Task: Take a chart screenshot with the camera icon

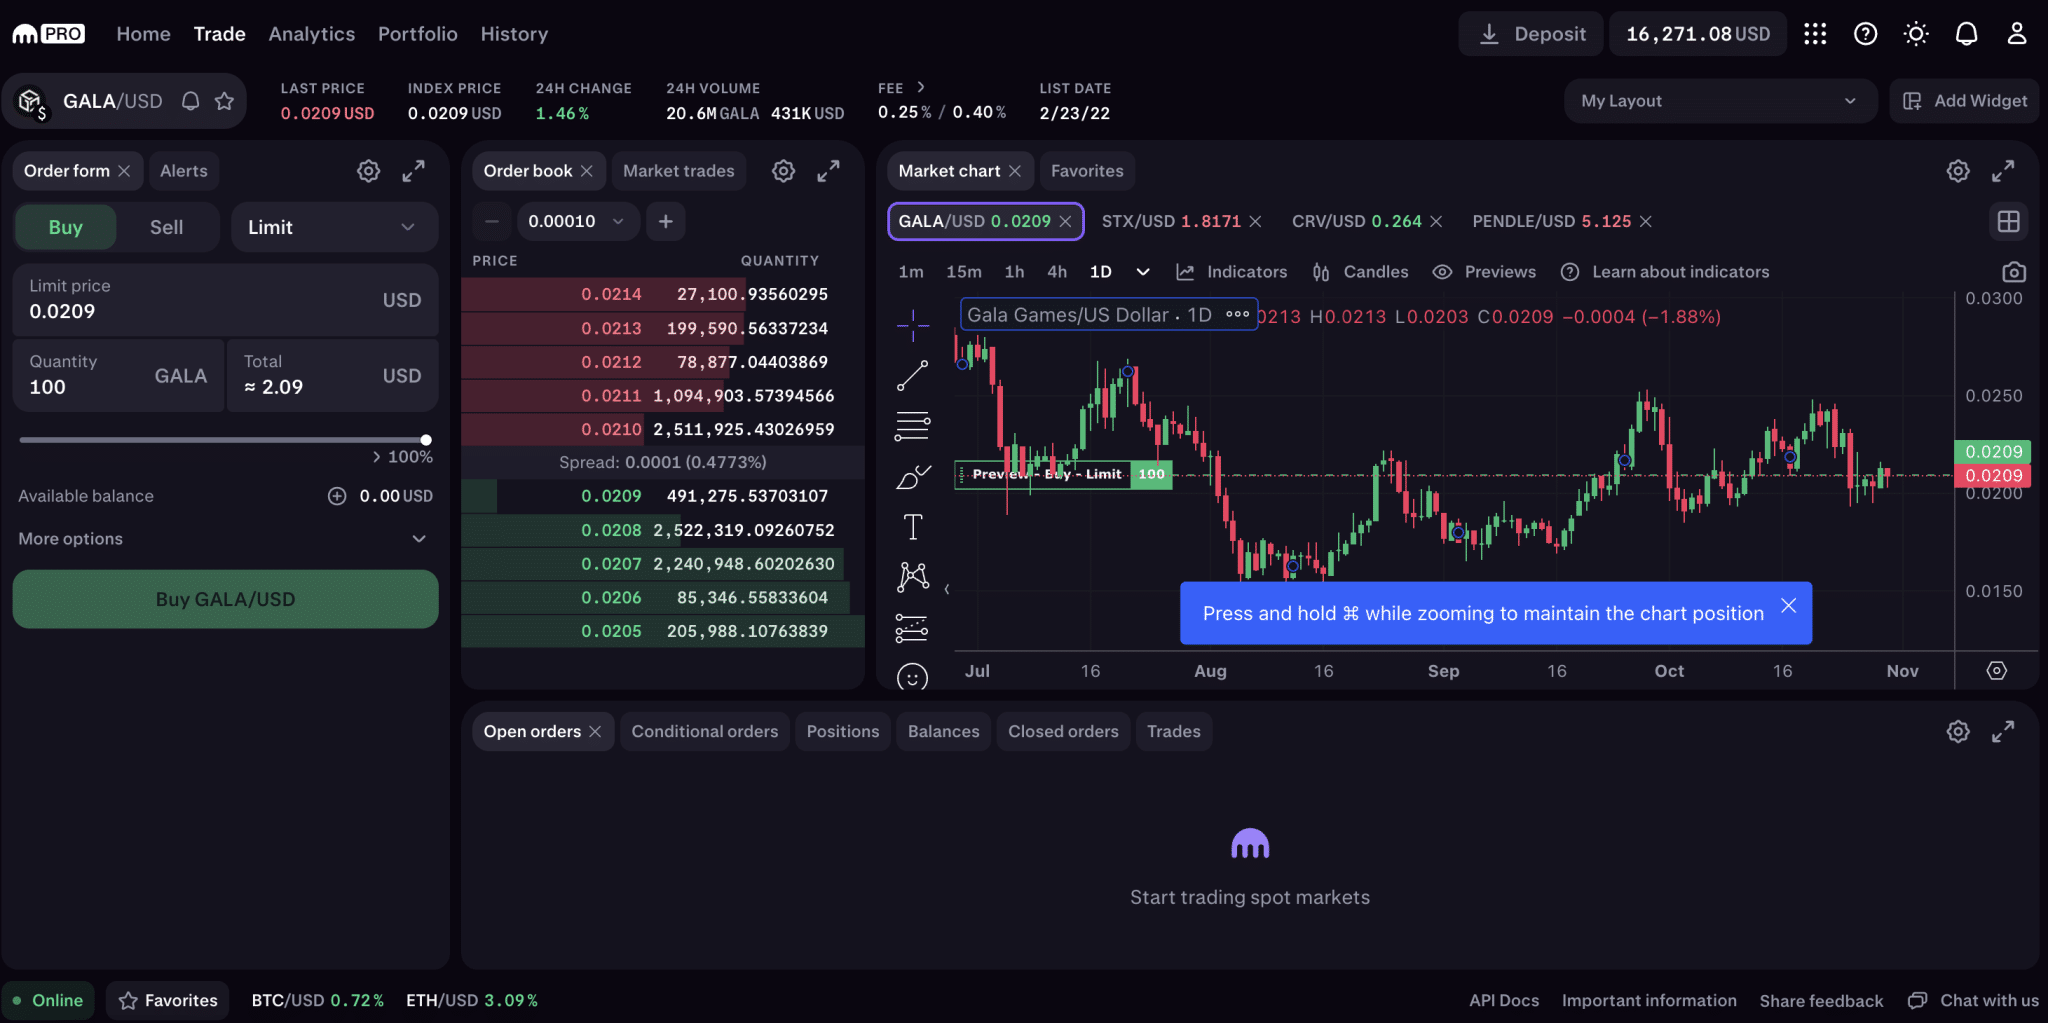Action: coord(2014,271)
